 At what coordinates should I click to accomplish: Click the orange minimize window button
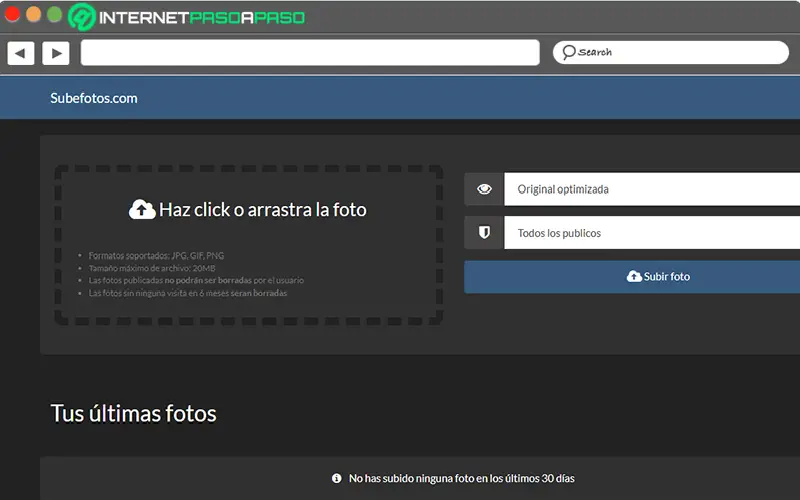point(34,14)
